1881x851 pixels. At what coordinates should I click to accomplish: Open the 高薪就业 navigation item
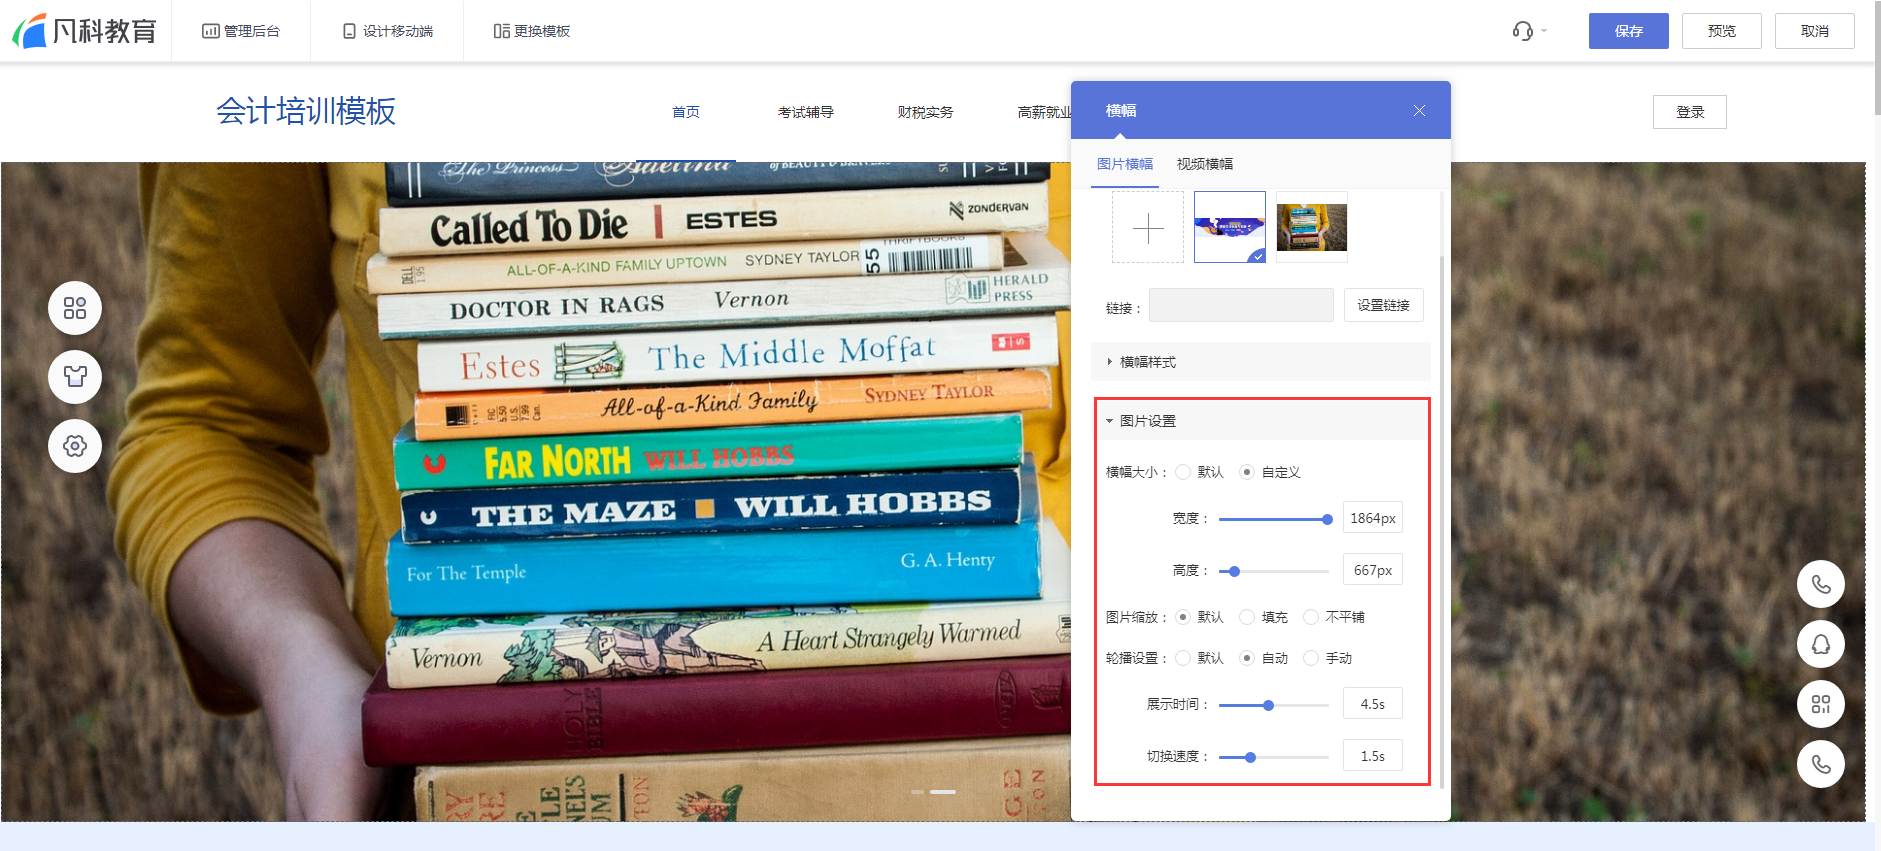[x=1044, y=112]
